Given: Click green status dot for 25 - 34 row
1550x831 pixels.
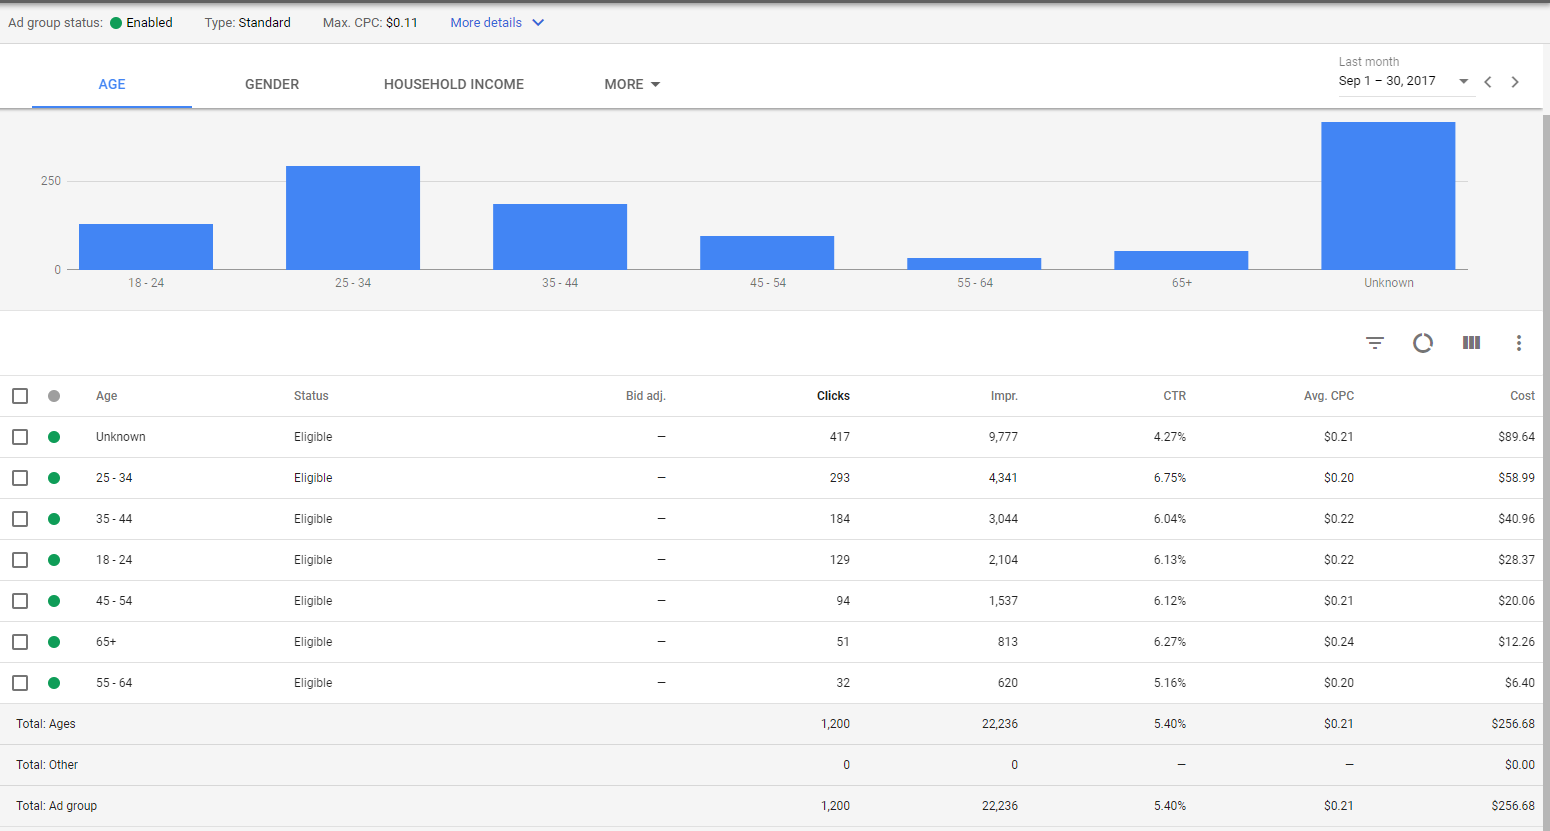Looking at the screenshot, I should [x=54, y=478].
